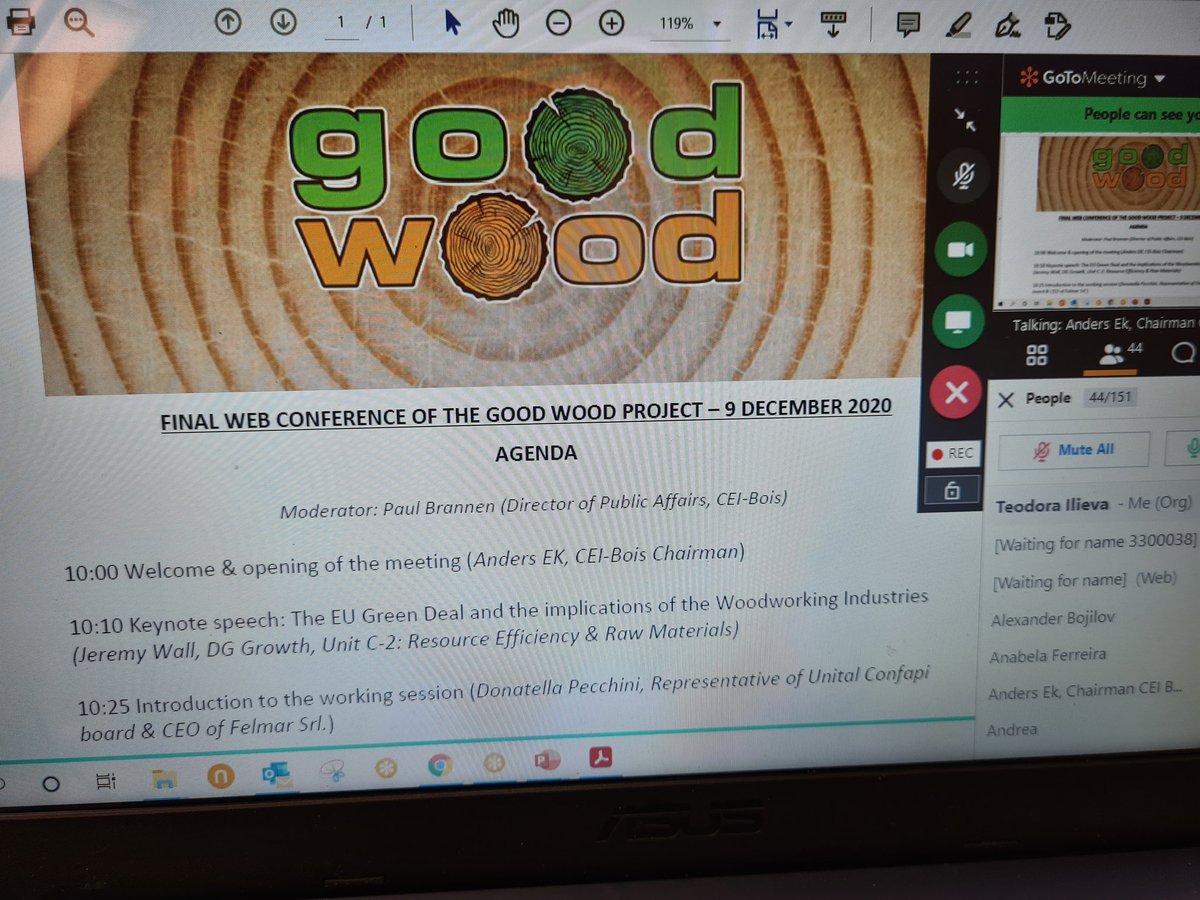Open the Cortana circle on taskbar

[x=53, y=783]
